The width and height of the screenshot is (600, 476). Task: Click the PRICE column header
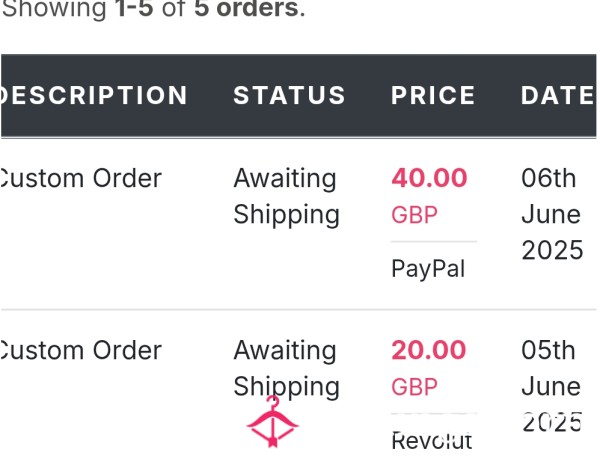tap(433, 95)
